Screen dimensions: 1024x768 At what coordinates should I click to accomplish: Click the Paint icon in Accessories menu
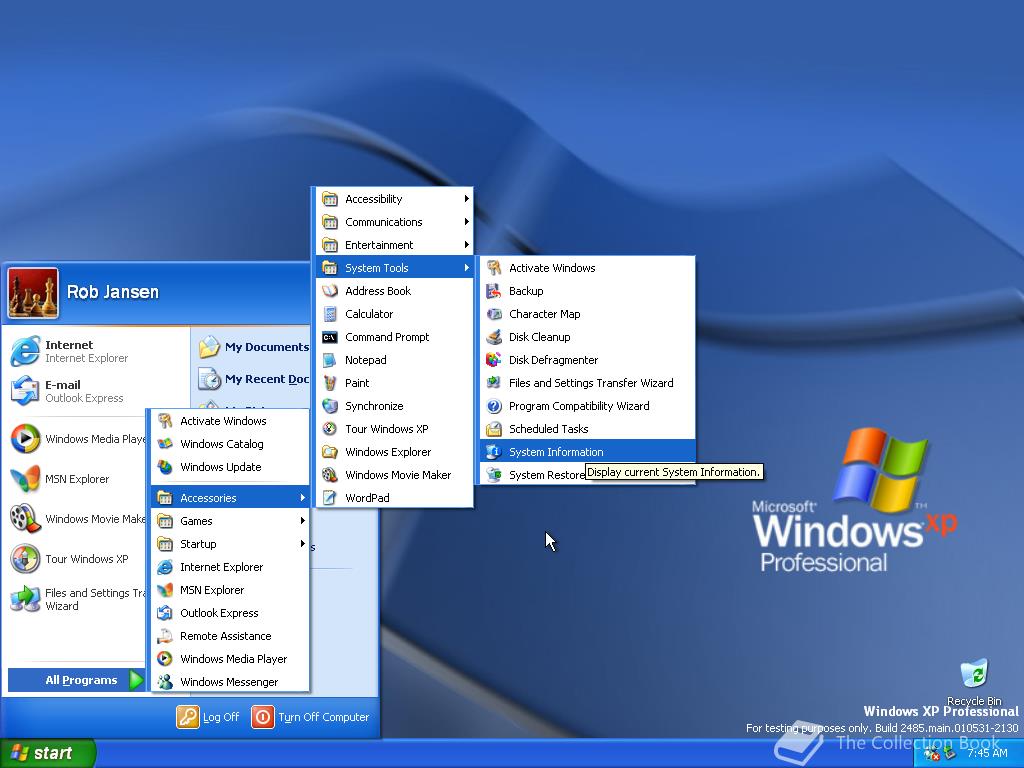click(330, 383)
